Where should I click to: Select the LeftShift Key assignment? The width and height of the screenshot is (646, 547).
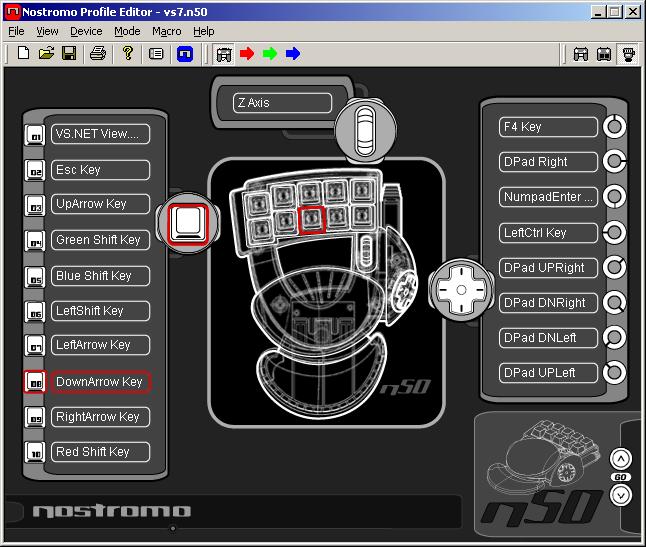click(x=101, y=311)
